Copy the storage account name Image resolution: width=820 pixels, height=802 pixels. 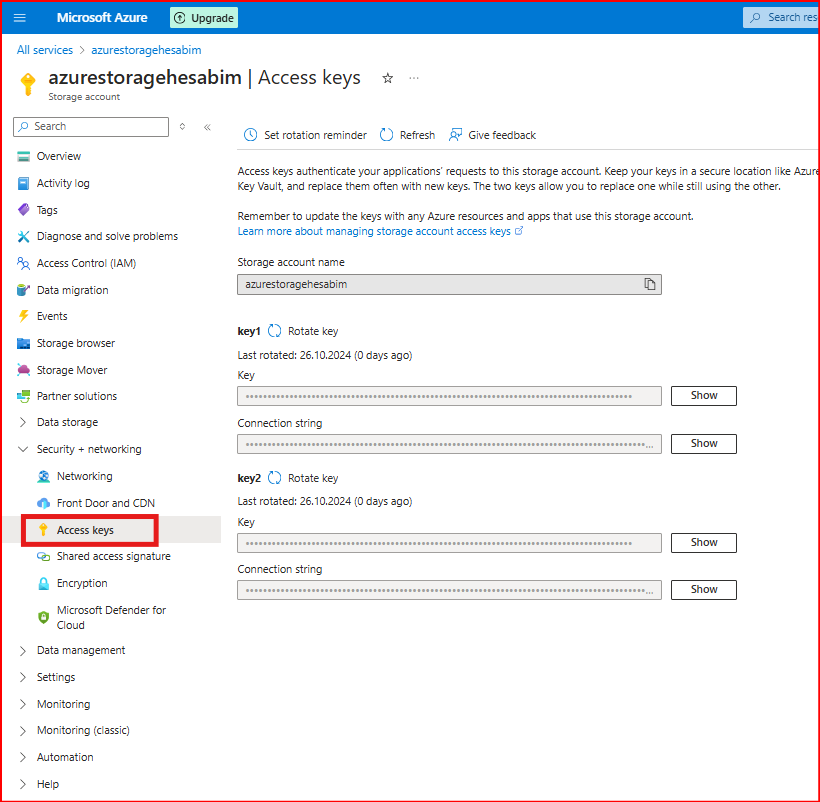pos(650,284)
